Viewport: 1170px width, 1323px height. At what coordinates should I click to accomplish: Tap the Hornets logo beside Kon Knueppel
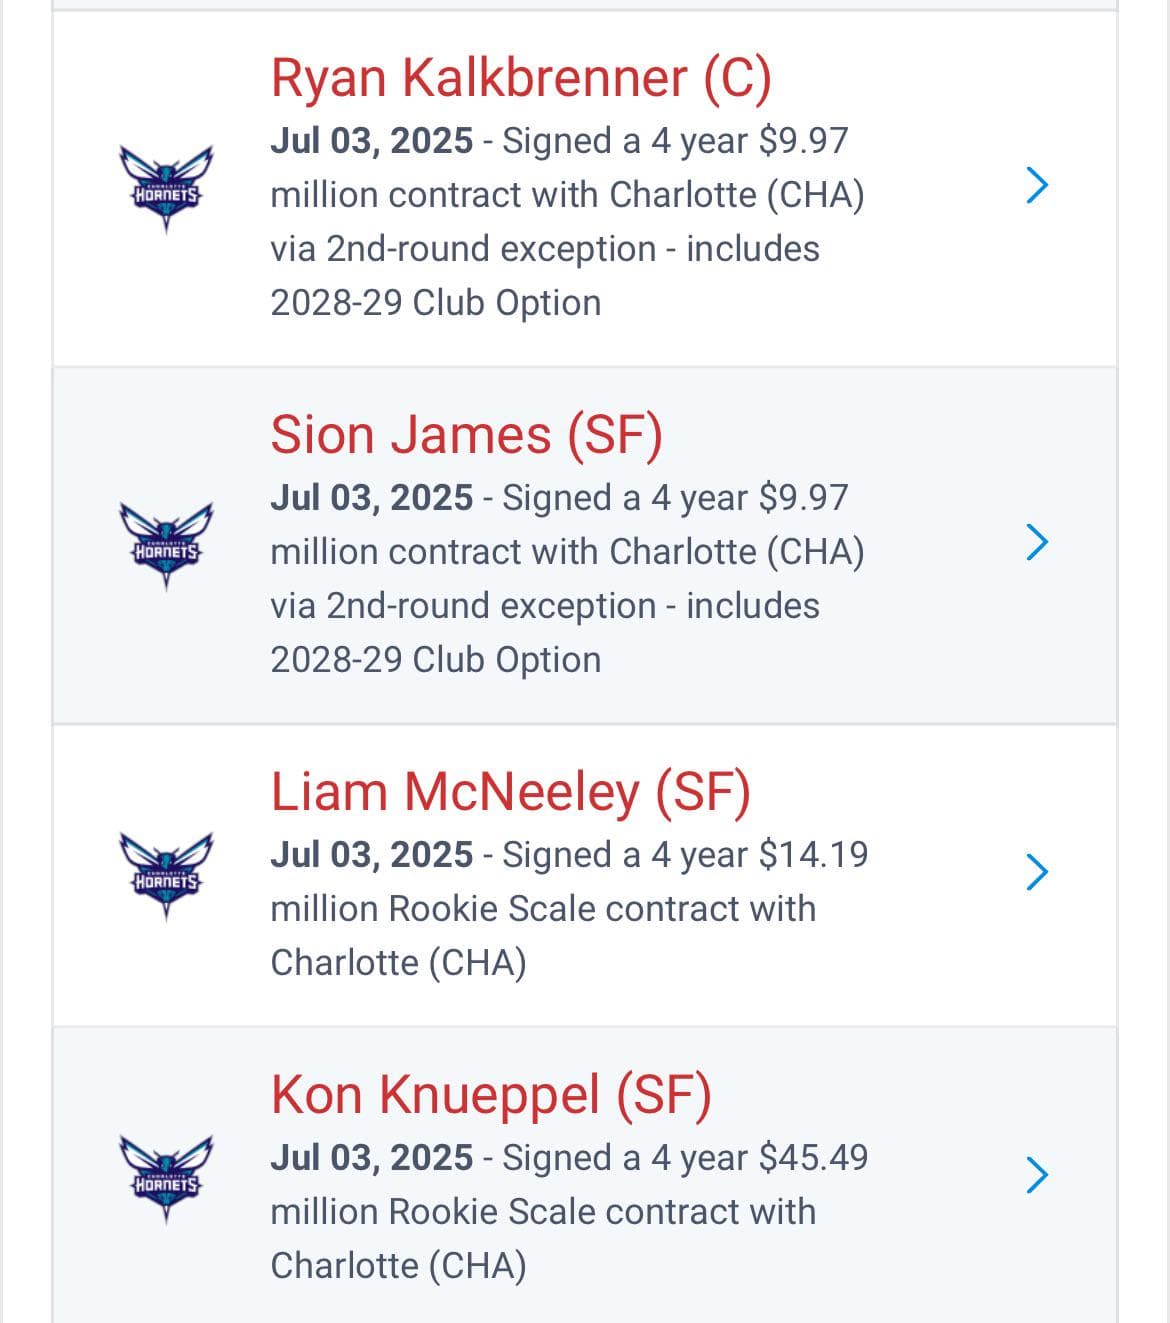coord(166,1179)
